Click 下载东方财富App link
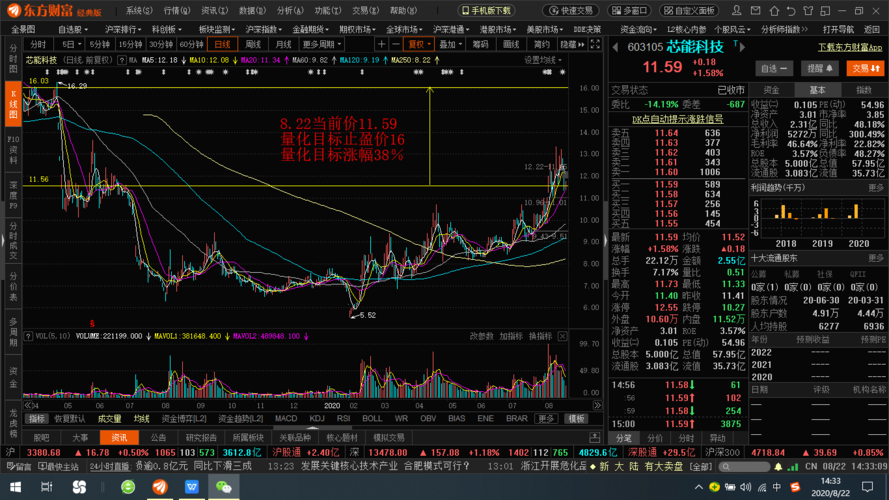 click(x=850, y=48)
